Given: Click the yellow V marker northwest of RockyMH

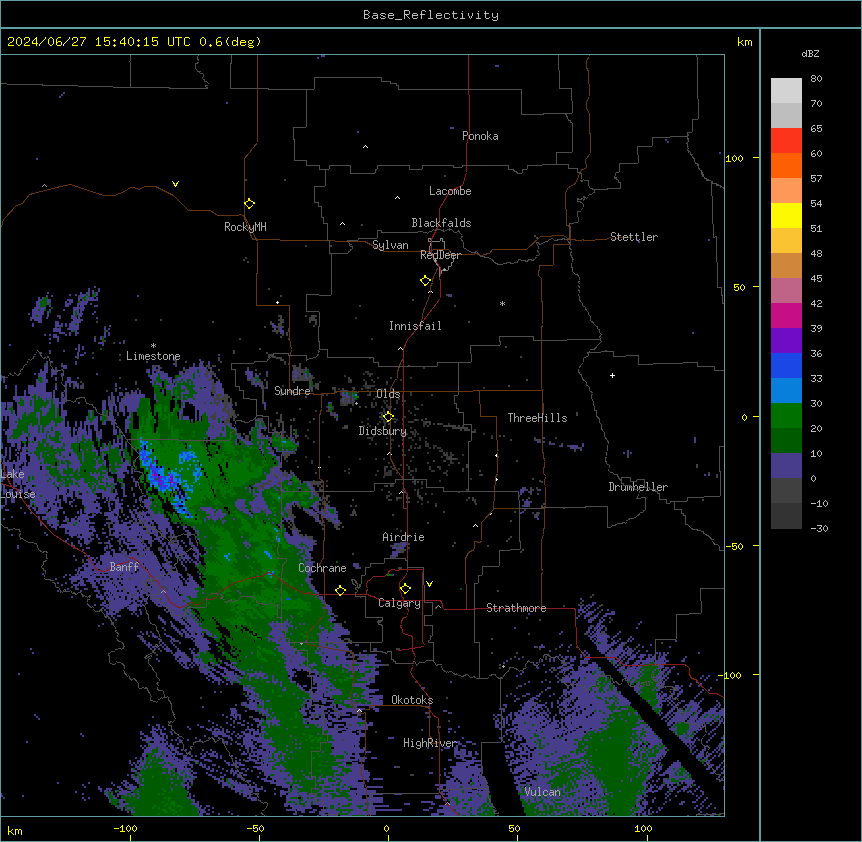Looking at the screenshot, I should pyautogui.click(x=175, y=184).
